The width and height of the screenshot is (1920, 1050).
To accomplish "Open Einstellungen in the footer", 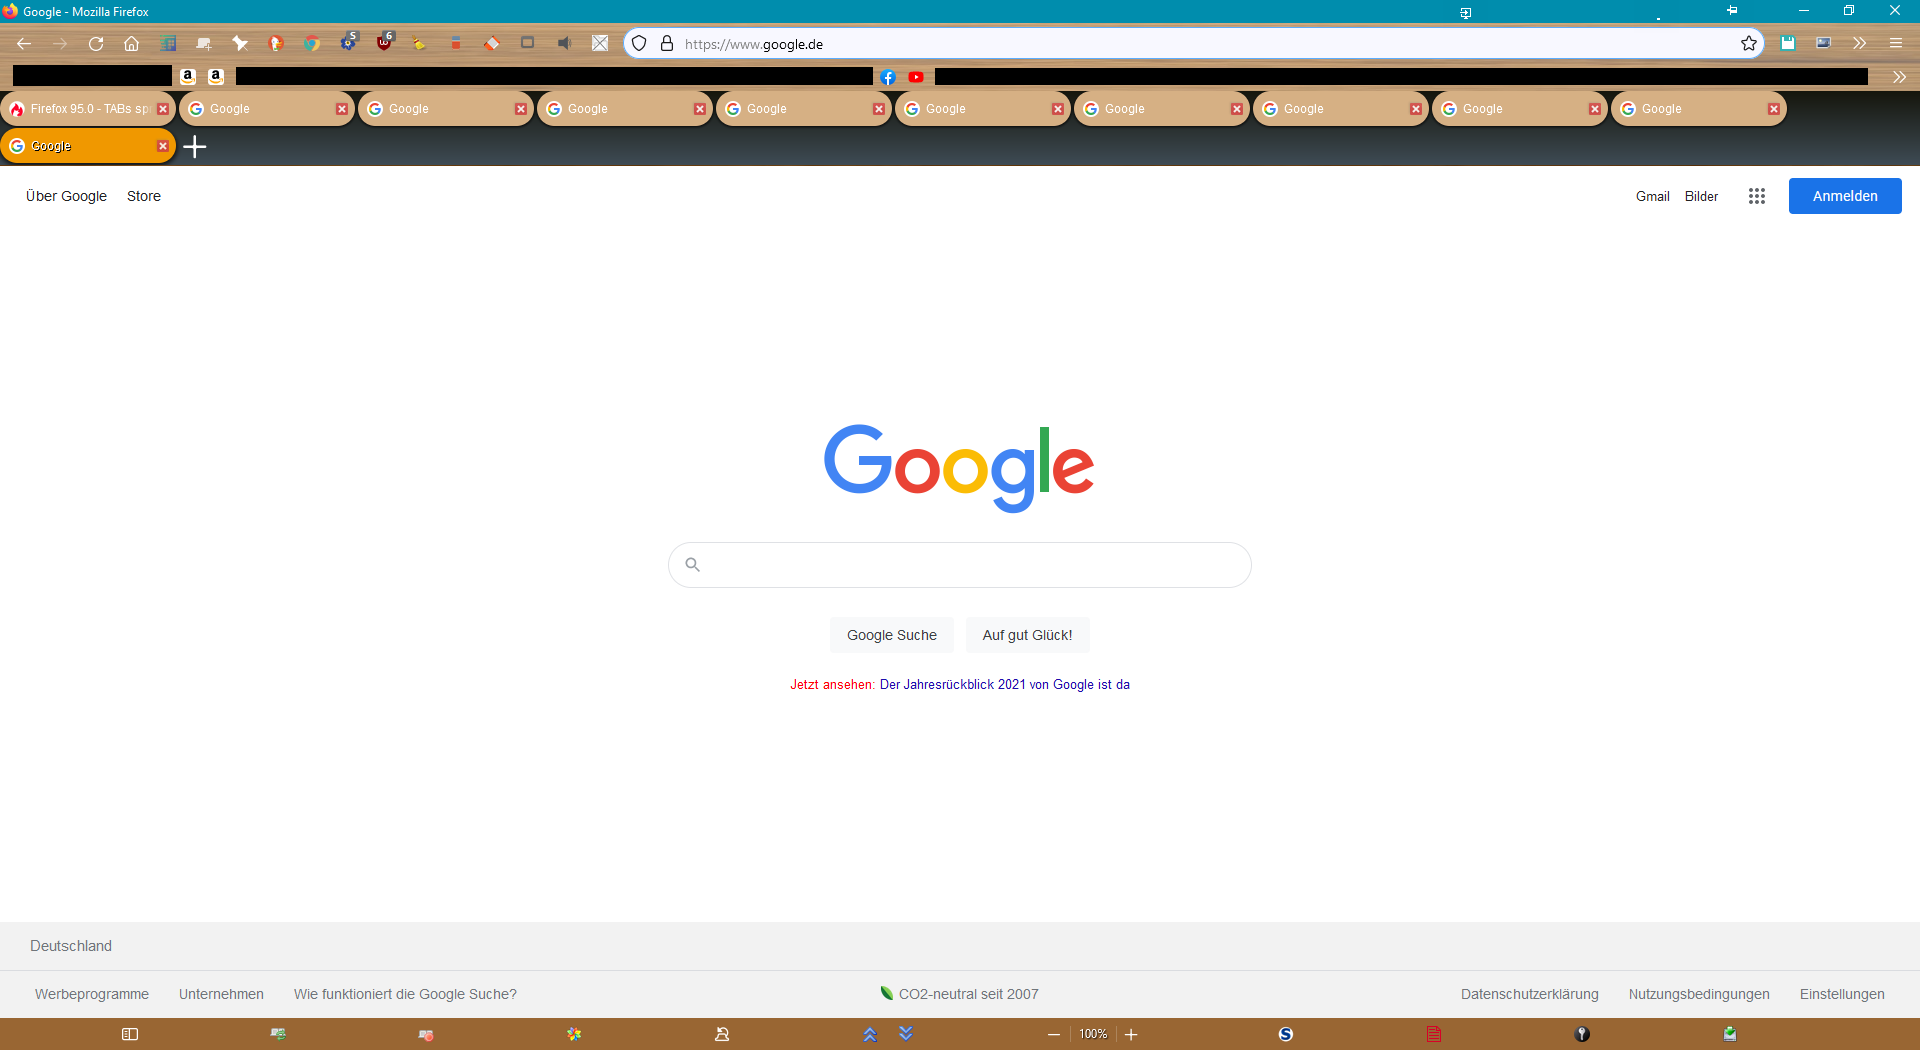I will click(x=1842, y=994).
